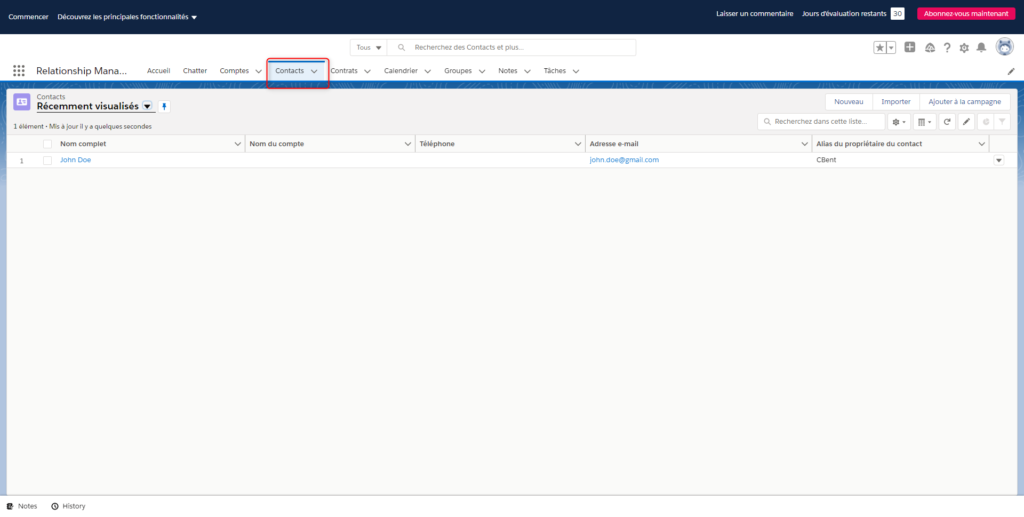Image resolution: width=1024 pixels, height=517 pixels.
Task: Open the list view picker dropdown
Action: (147, 106)
